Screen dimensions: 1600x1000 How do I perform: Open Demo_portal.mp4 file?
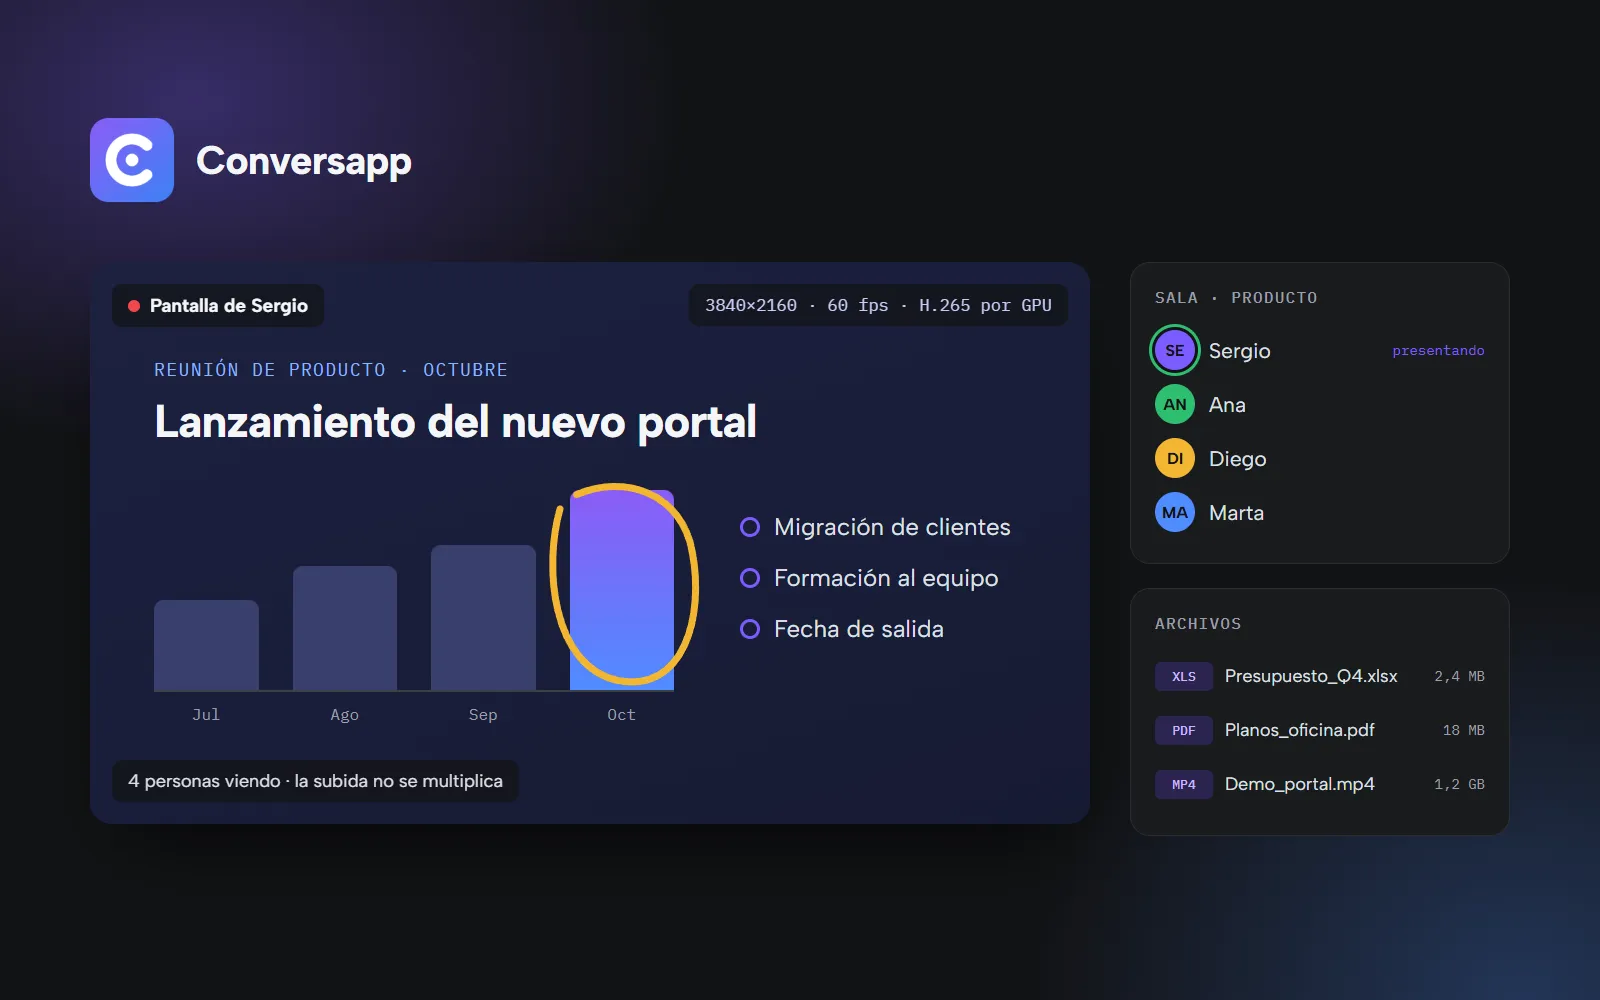point(1320,784)
